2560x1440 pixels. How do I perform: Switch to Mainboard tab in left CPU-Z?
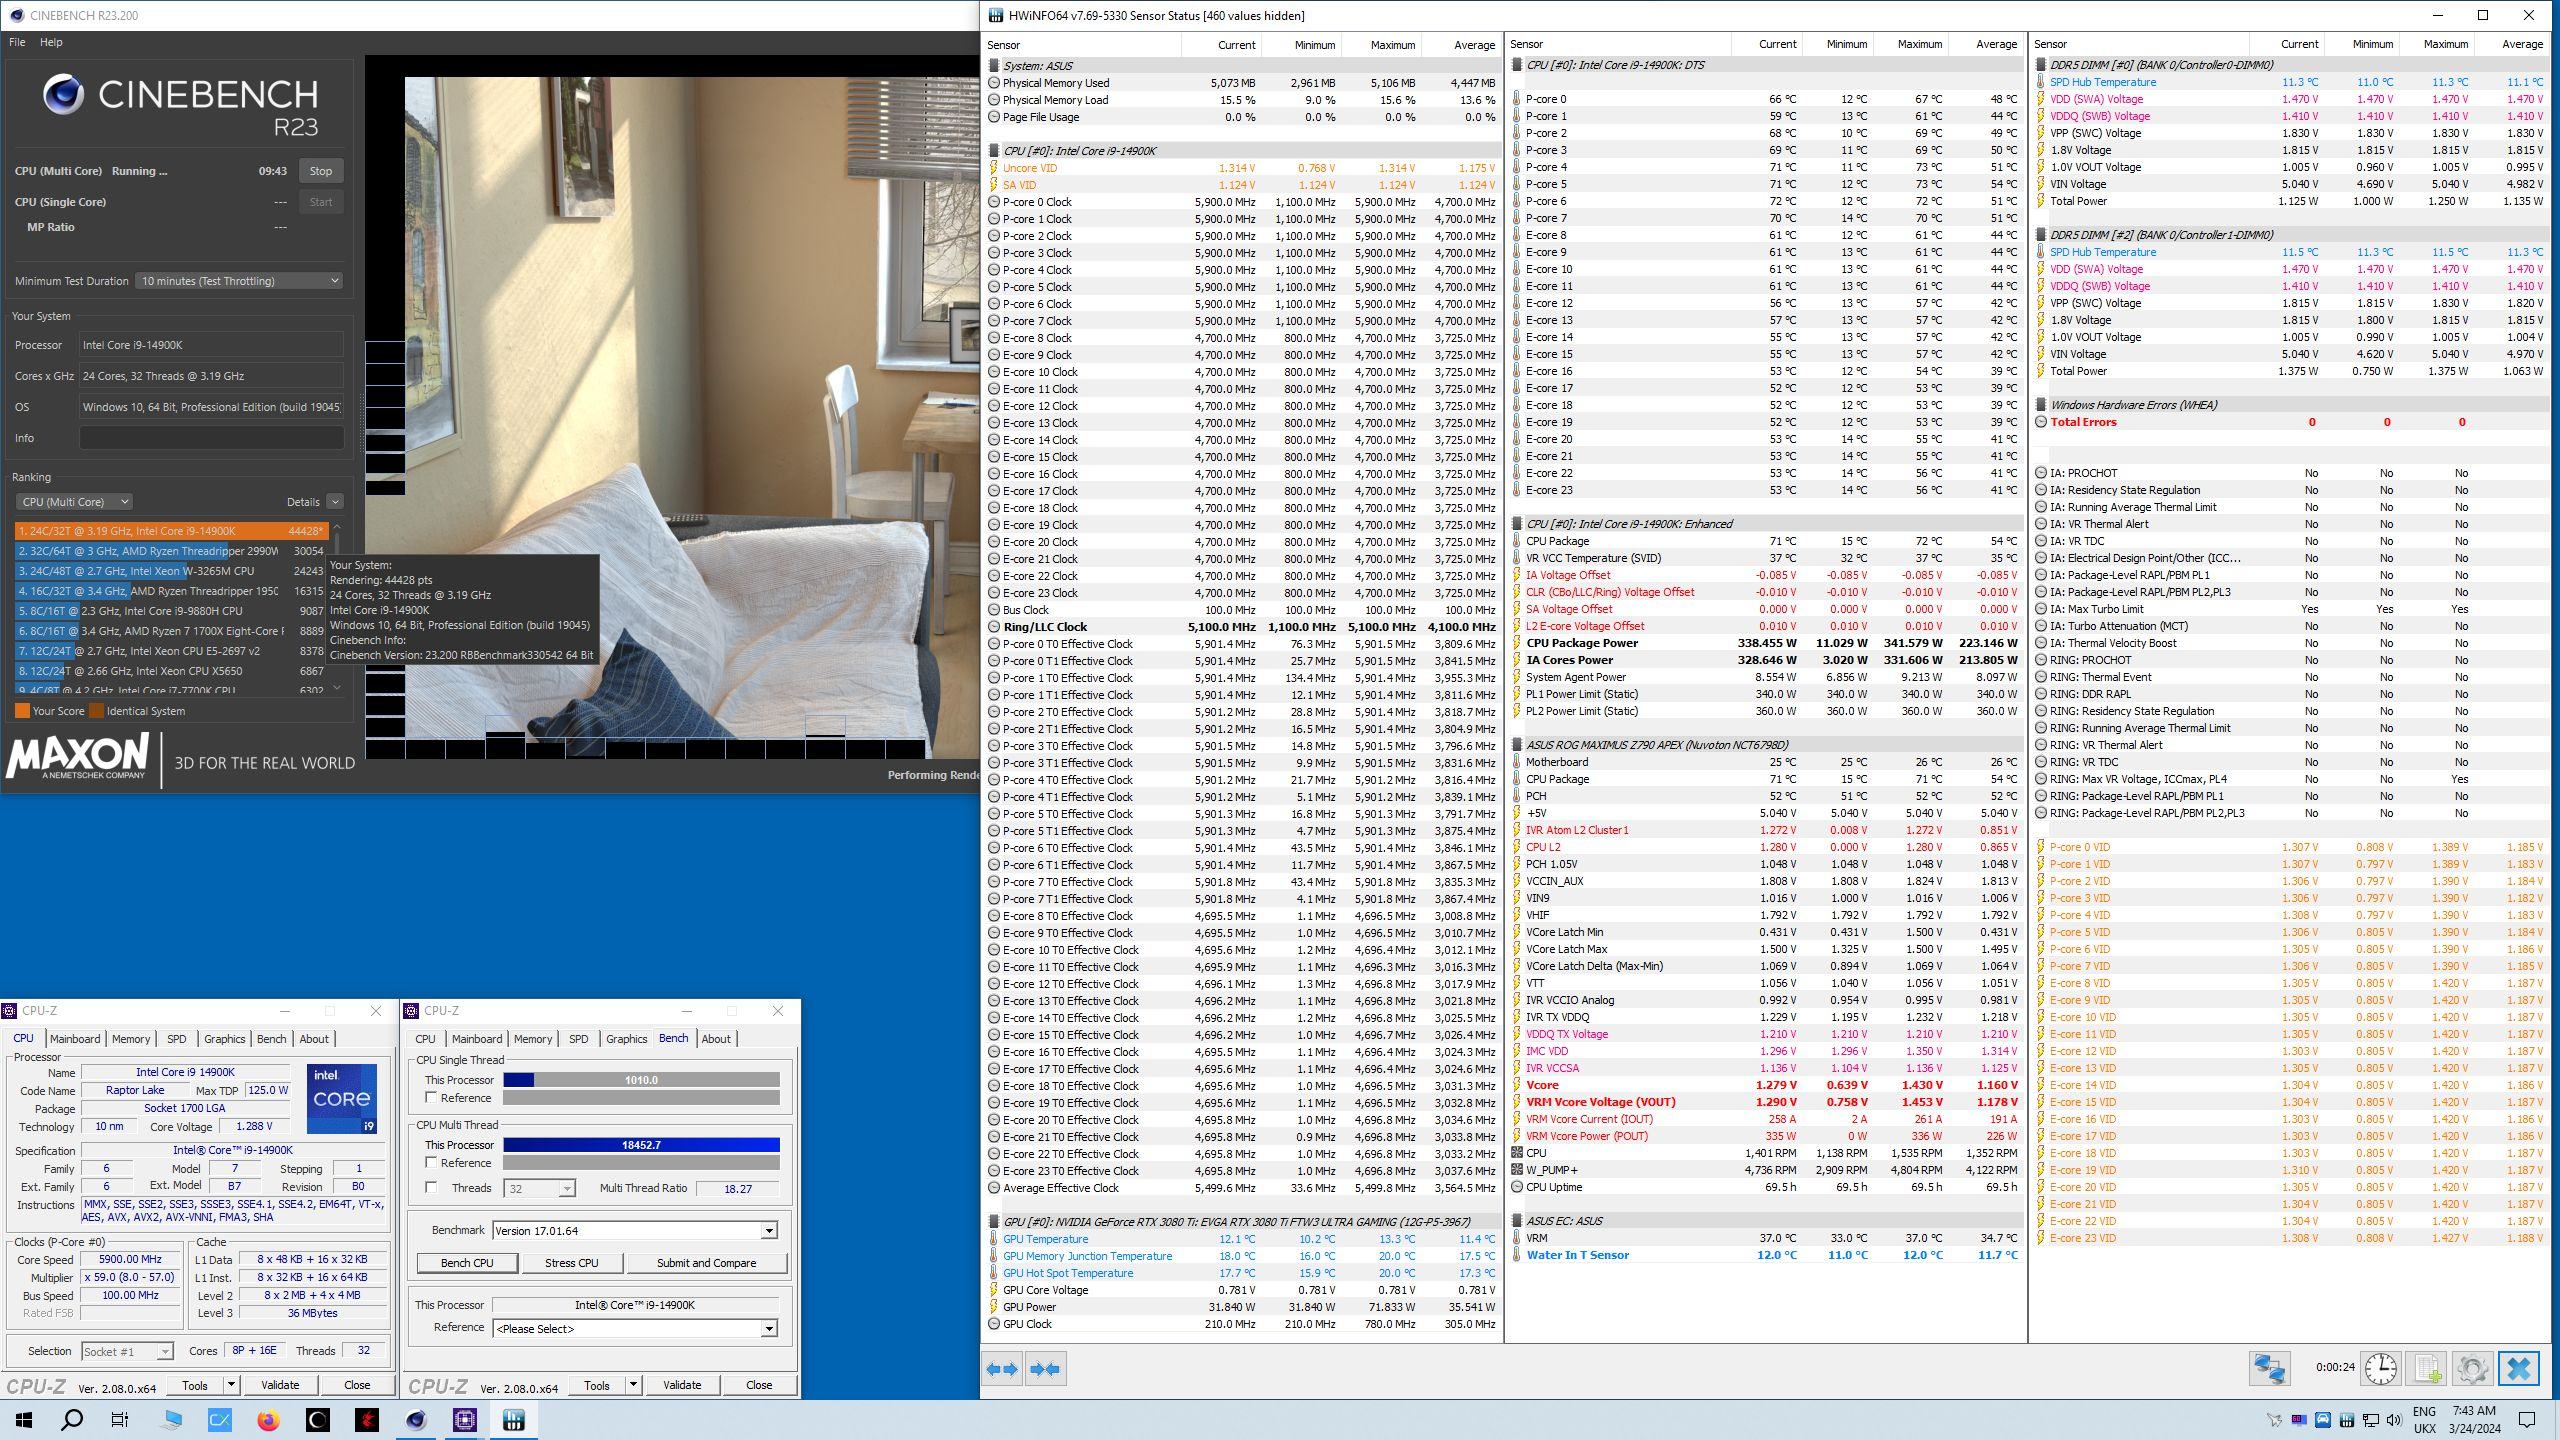pos(75,1039)
